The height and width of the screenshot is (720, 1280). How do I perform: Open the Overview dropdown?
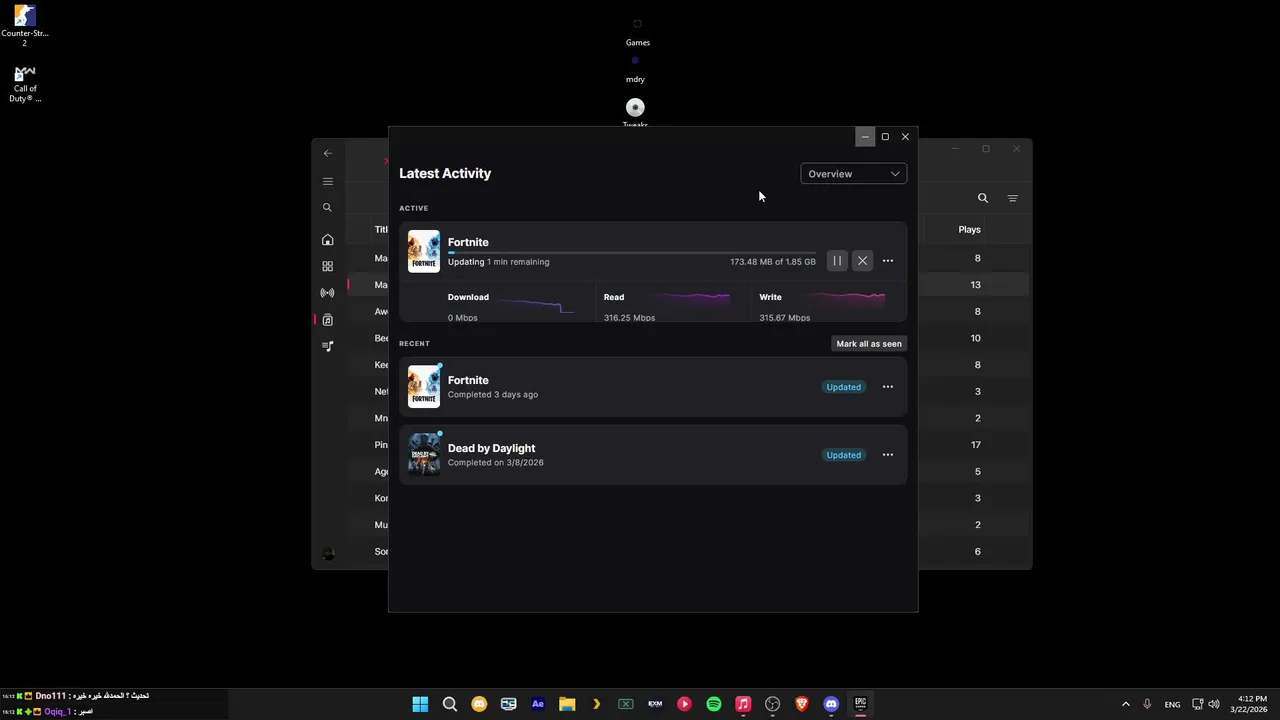click(853, 174)
